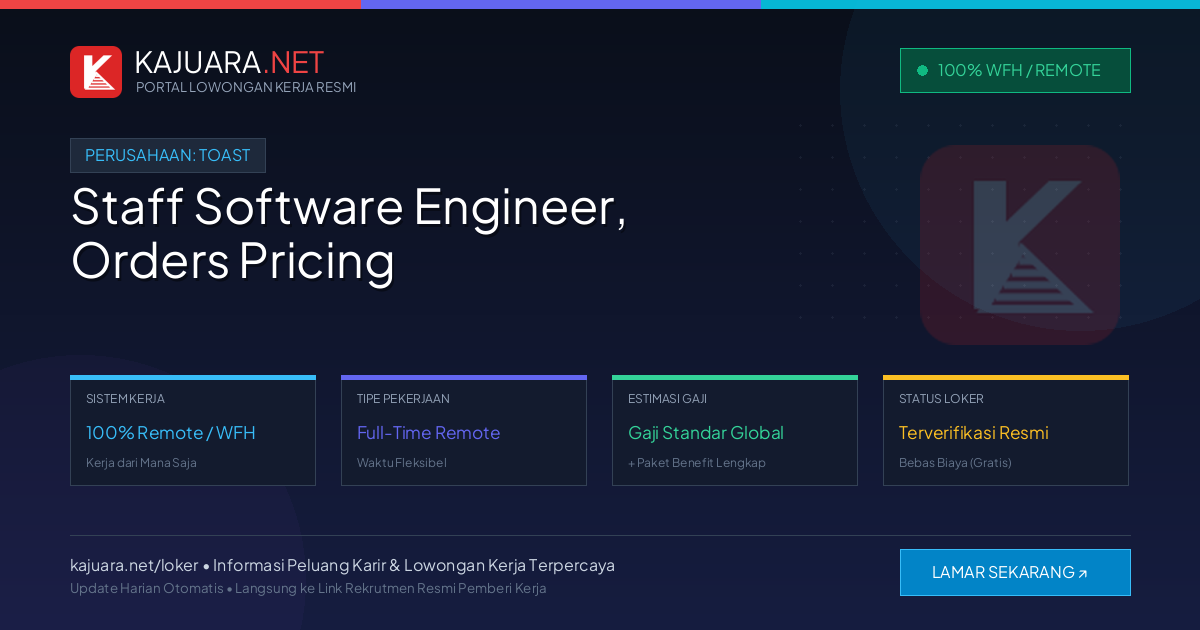The image size is (1200, 630).
Task: Click 'Update Harian Otomatis' footer text
Action: coord(147,588)
